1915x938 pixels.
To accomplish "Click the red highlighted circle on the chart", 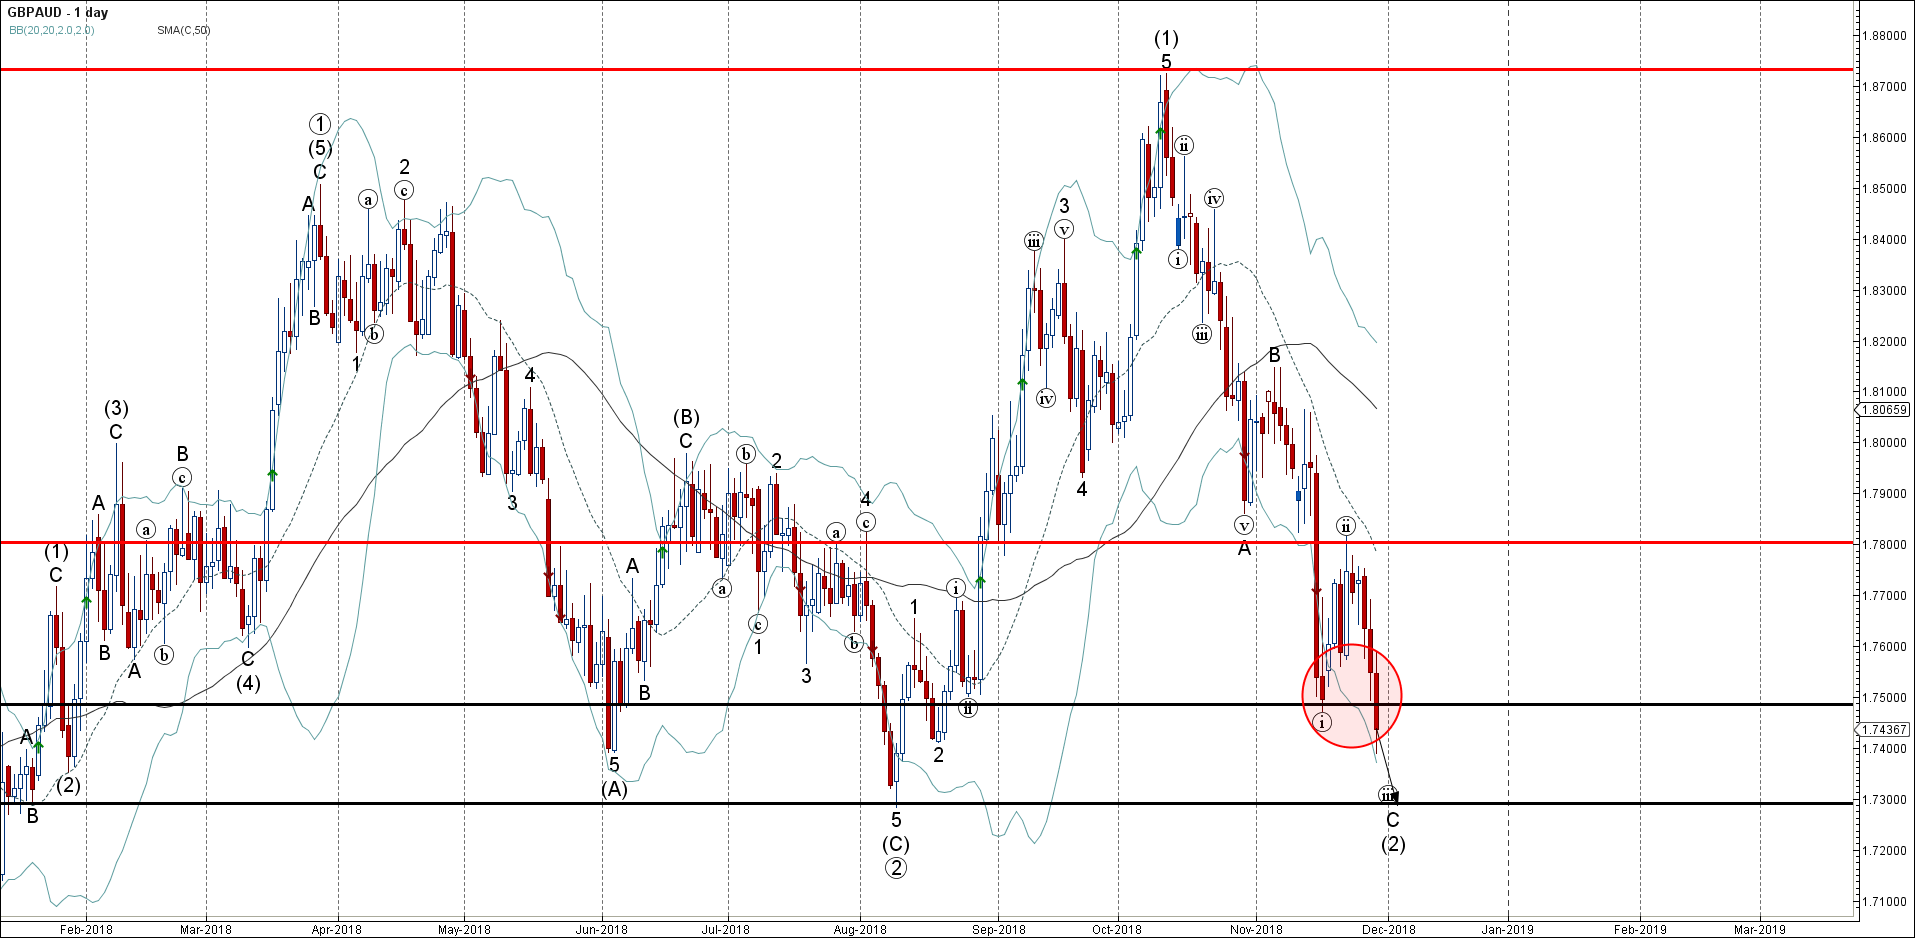I will pyautogui.click(x=1351, y=695).
